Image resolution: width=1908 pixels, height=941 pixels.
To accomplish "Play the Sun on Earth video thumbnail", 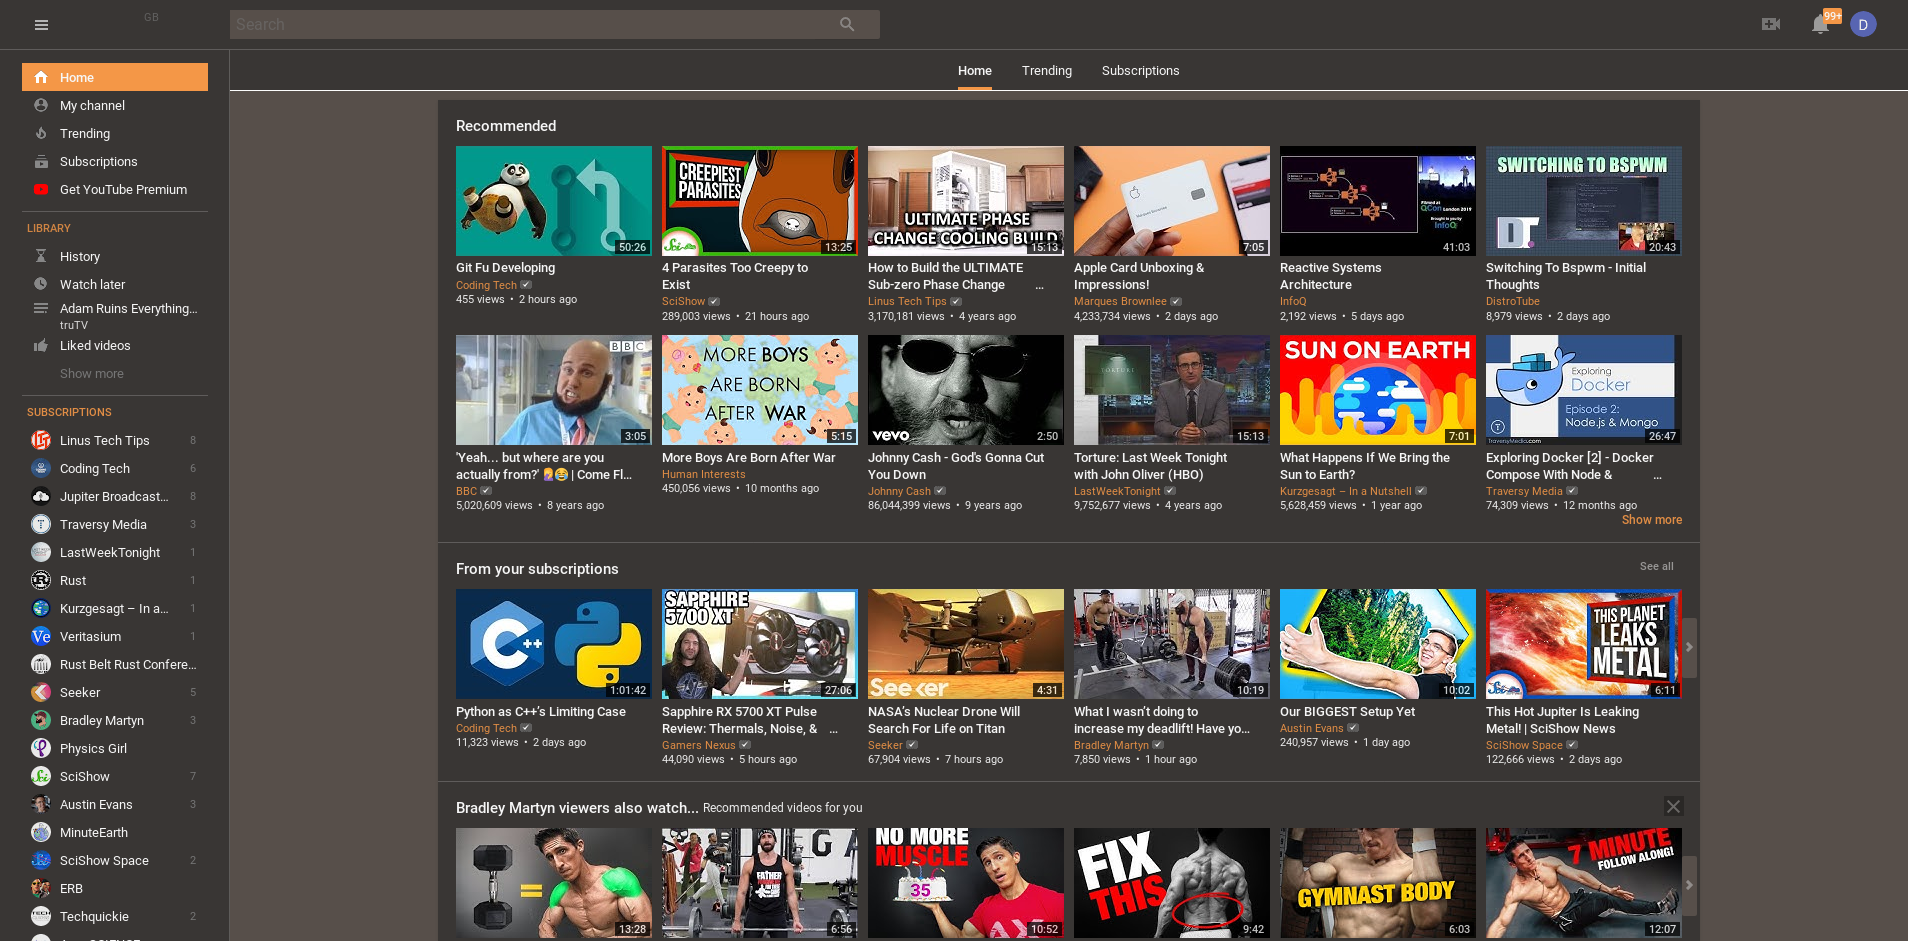I will (x=1378, y=390).
